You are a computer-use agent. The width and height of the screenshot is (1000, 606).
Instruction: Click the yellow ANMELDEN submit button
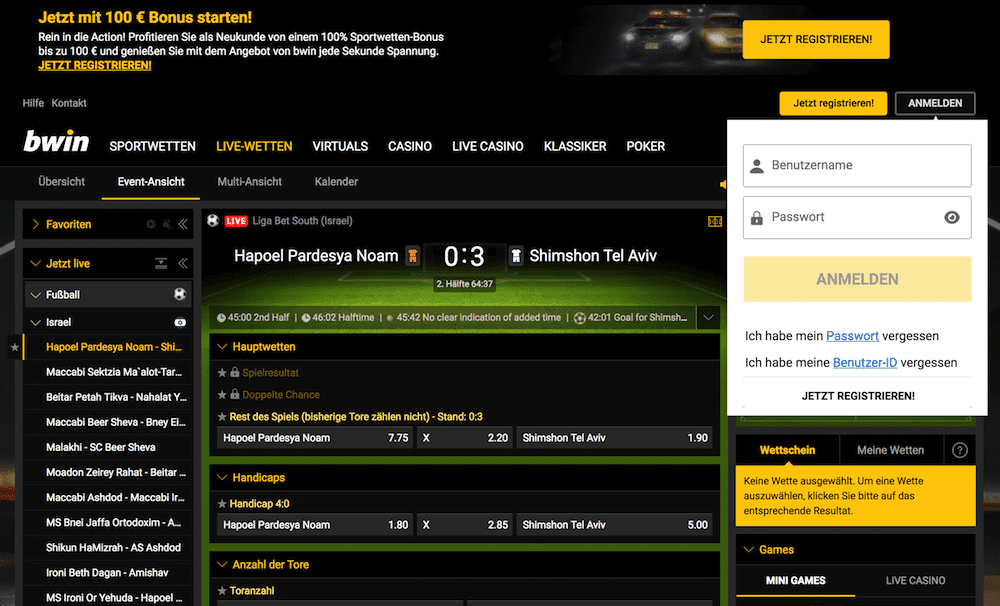[x=857, y=279]
